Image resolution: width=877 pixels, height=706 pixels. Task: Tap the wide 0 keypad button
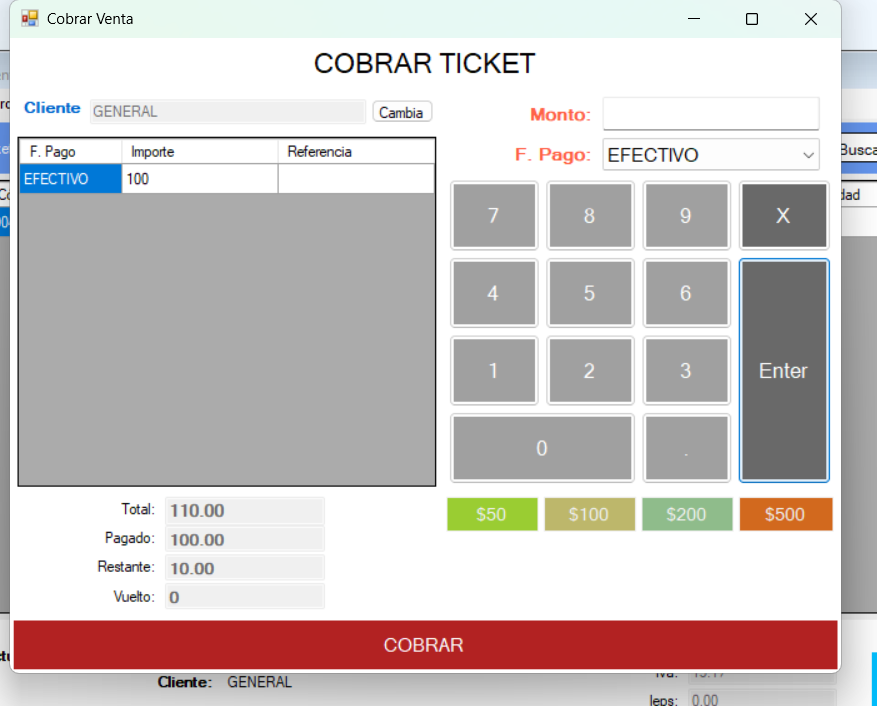click(542, 448)
